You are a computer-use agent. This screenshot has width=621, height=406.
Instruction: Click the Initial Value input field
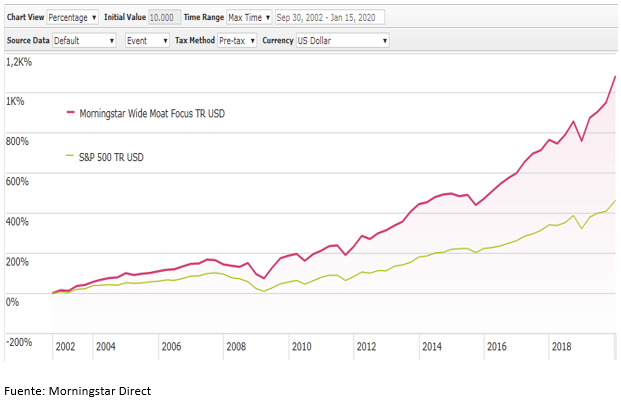click(x=164, y=18)
